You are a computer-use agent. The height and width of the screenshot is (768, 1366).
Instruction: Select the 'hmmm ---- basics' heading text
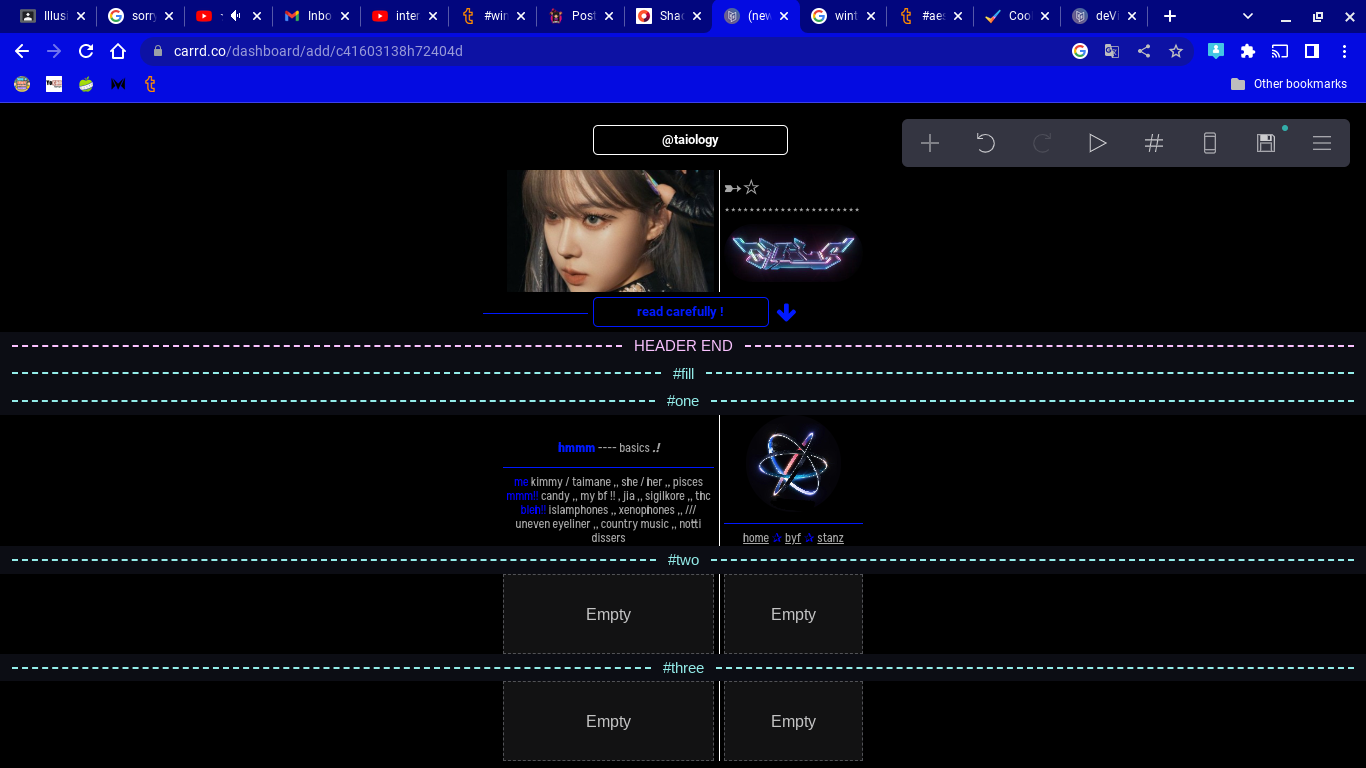[608, 448]
